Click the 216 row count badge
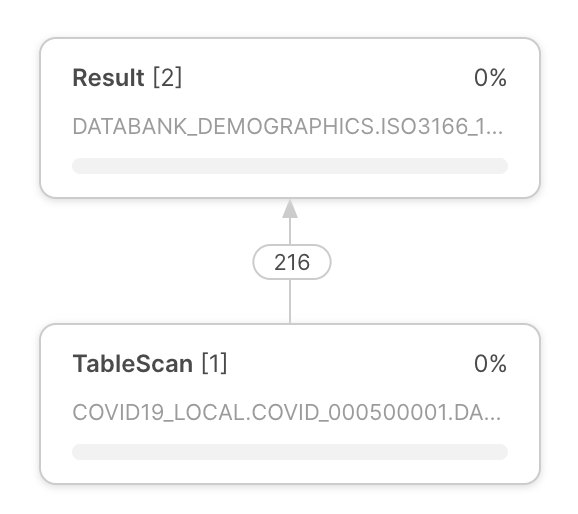The image size is (578, 514). click(292, 262)
